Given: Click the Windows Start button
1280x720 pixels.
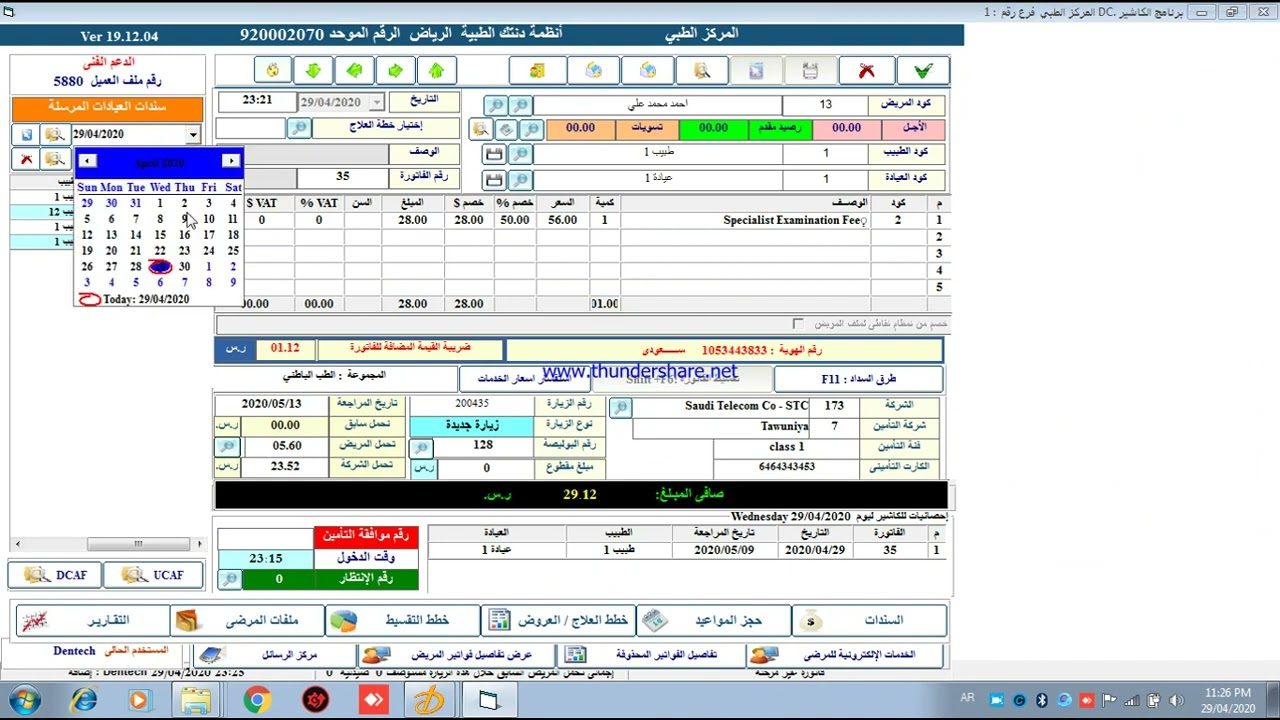Looking at the screenshot, I should (25, 700).
